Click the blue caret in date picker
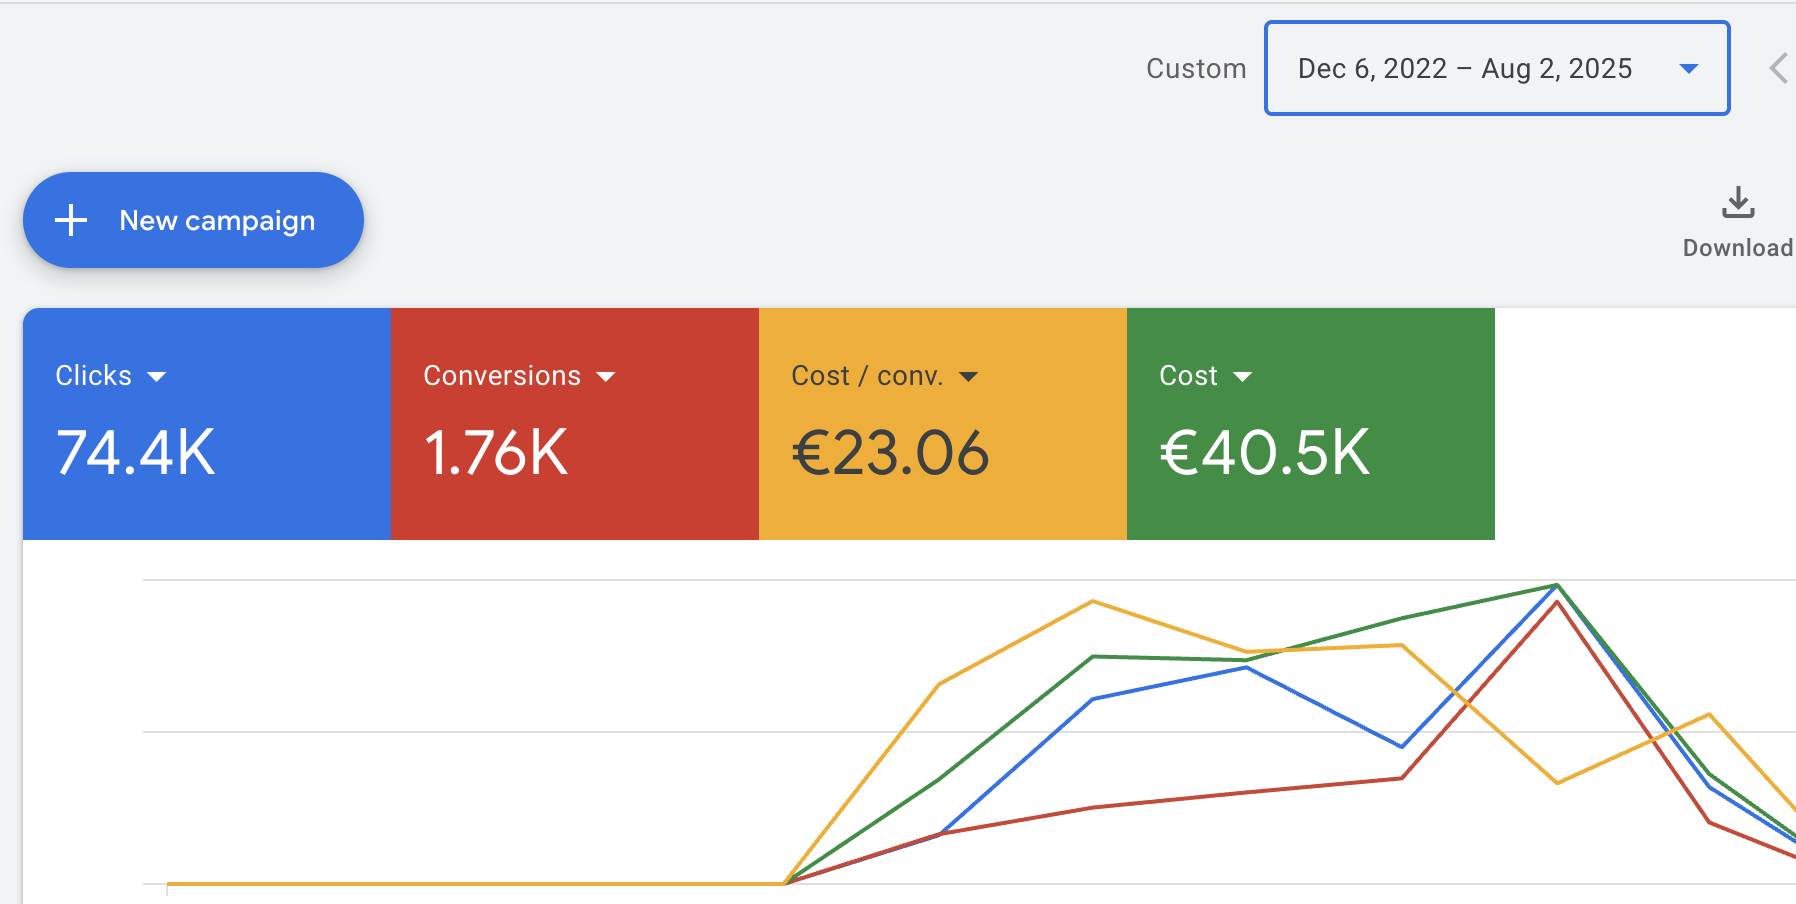This screenshot has width=1796, height=904. [1689, 69]
